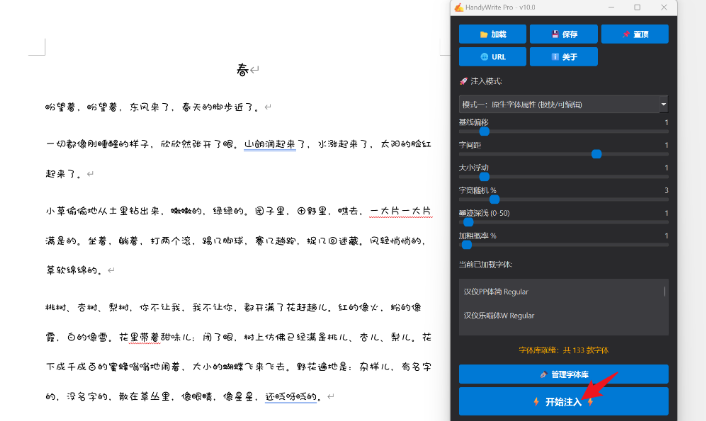Image resolution: width=706 pixels, height=421 pixels.
Task: Click the HandyWrite Pro app logo icon
Action: point(460,7)
